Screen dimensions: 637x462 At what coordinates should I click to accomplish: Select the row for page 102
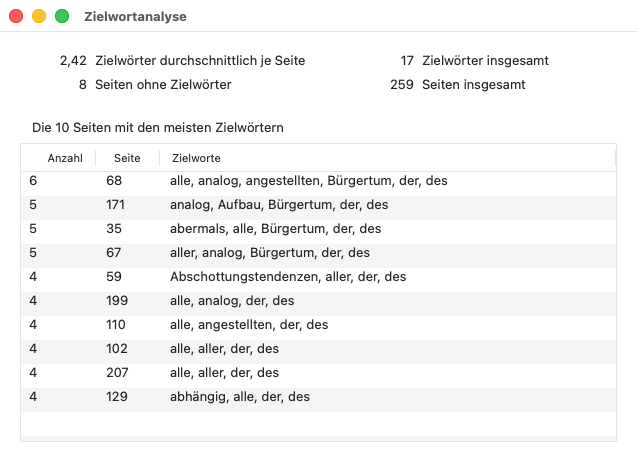[318, 348]
